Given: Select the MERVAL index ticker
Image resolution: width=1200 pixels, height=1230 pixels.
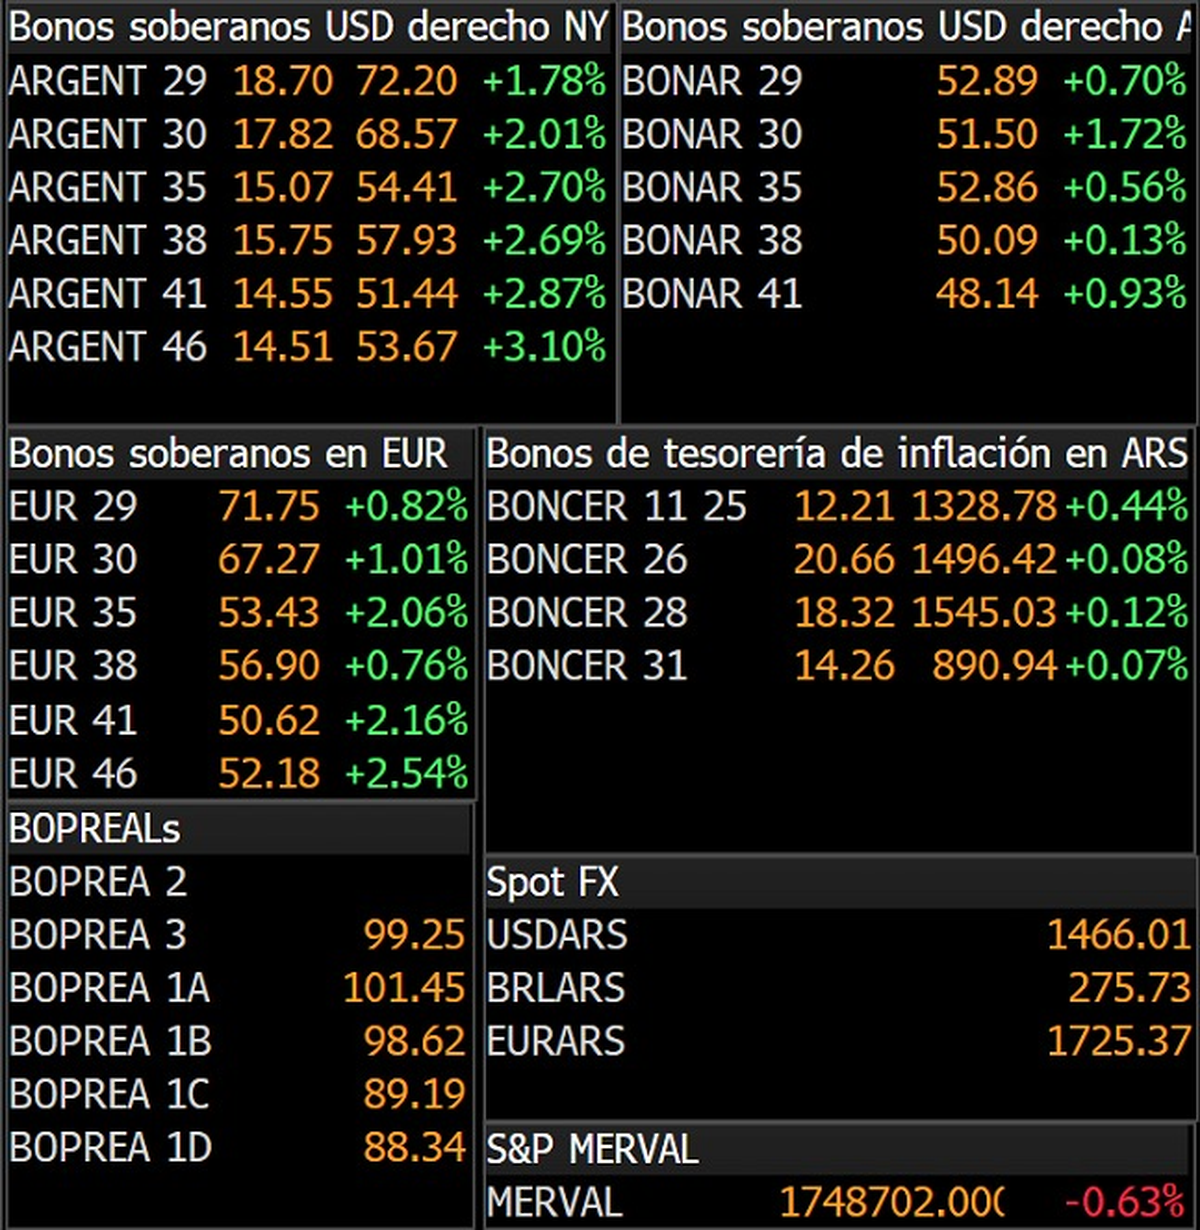Looking at the screenshot, I should (554, 1201).
